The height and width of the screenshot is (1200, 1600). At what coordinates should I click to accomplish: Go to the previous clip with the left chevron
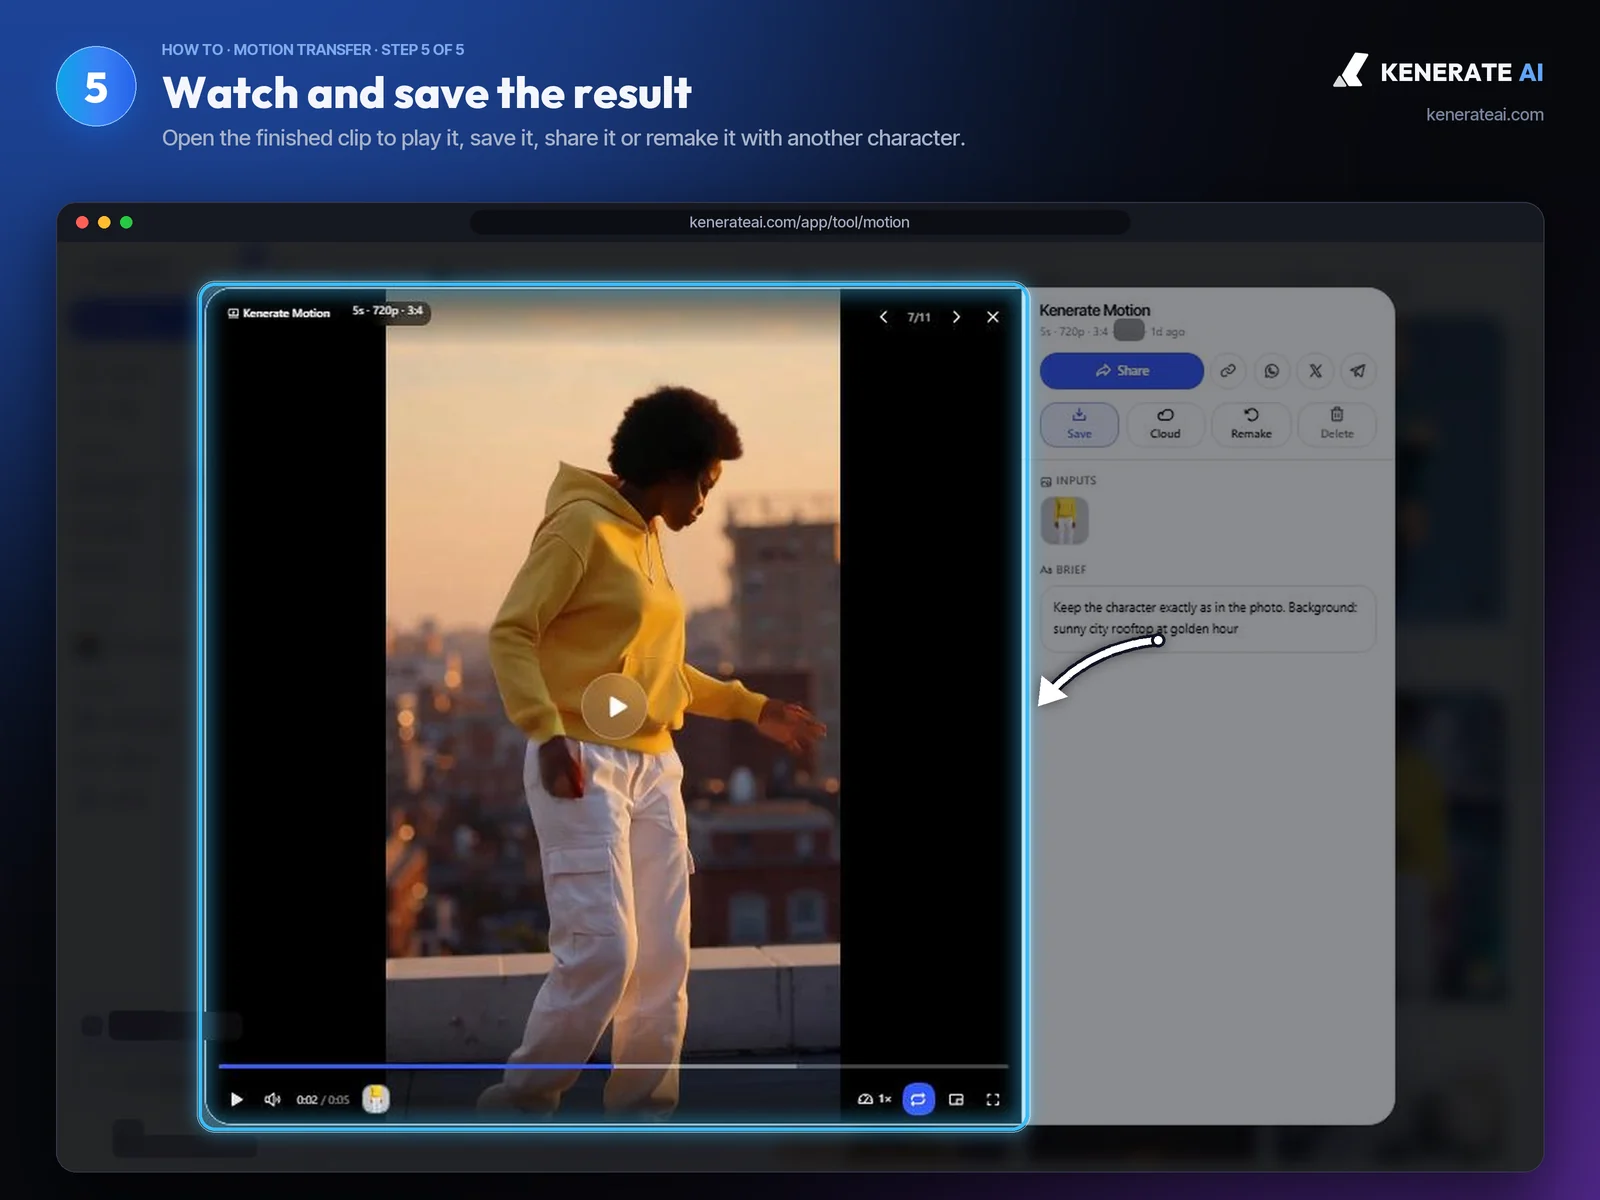coord(883,317)
